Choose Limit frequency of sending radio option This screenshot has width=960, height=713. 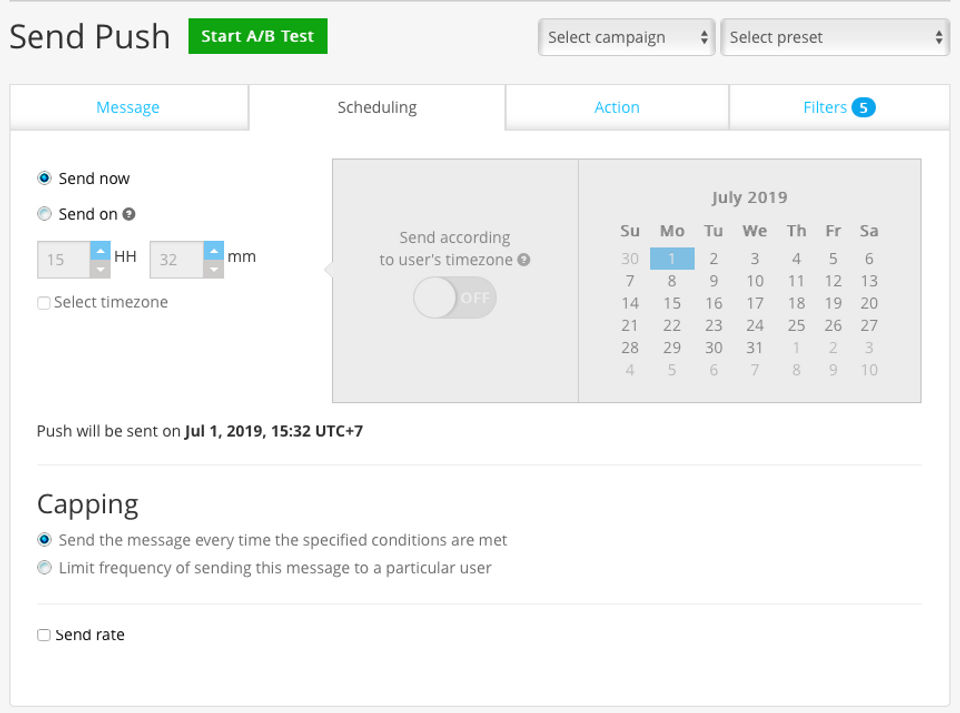pyautogui.click(x=44, y=568)
